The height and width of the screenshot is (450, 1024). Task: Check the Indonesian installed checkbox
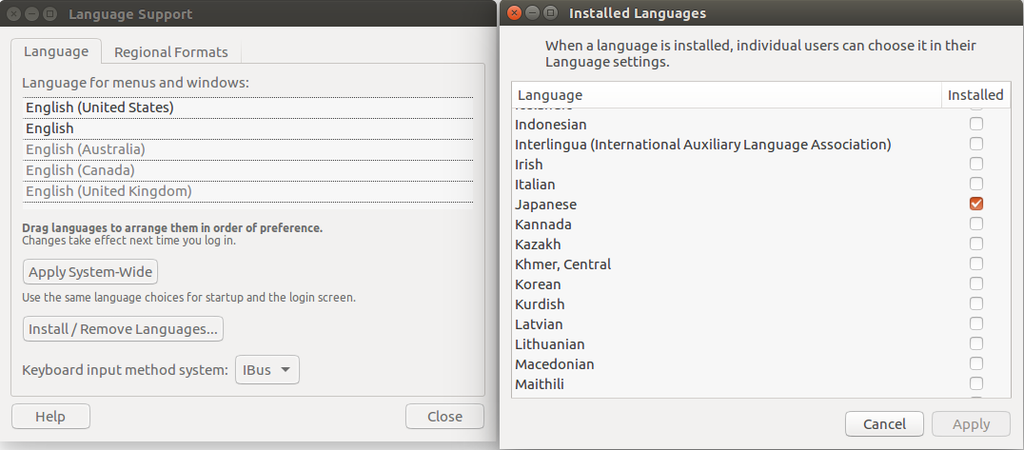976,123
